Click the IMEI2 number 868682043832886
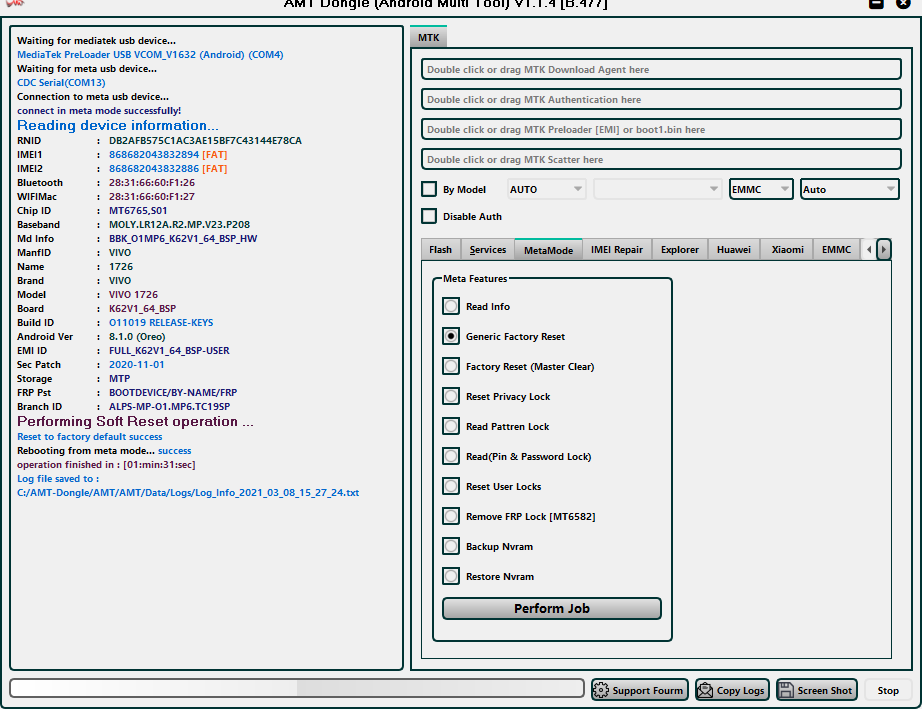Screen dimensions: 922x709 [154, 169]
